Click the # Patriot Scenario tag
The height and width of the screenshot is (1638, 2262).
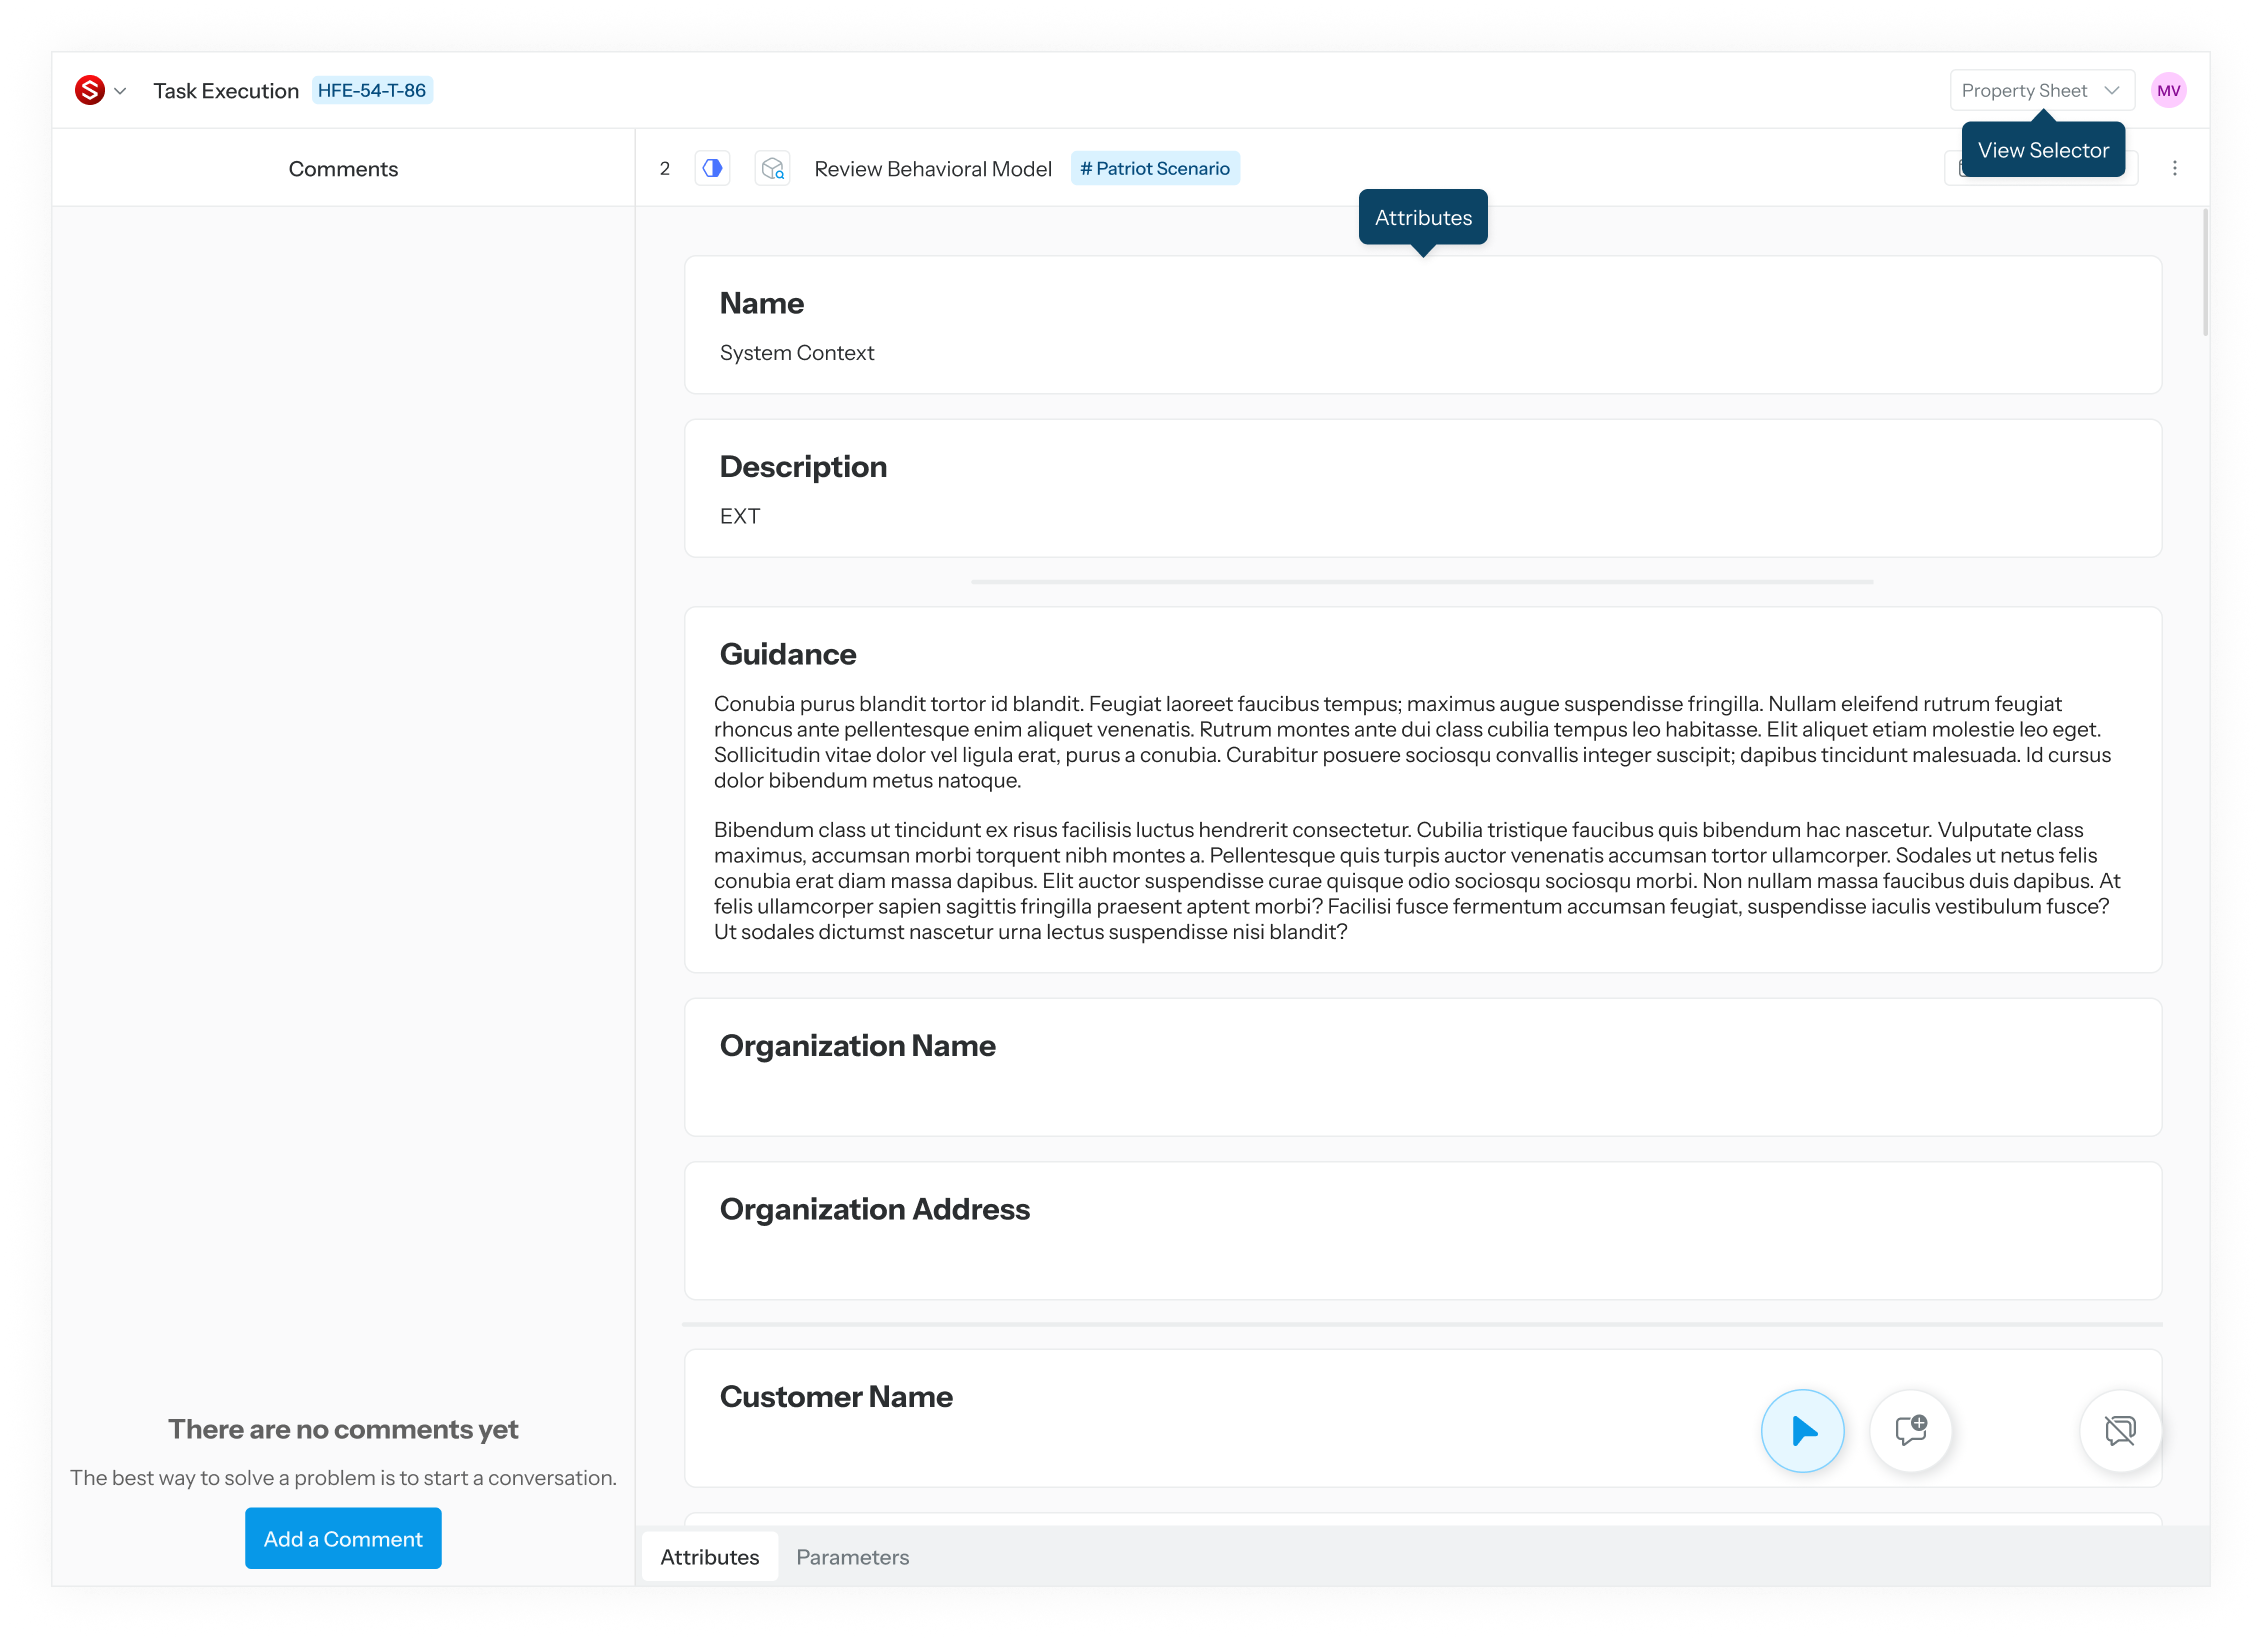click(x=1155, y=168)
